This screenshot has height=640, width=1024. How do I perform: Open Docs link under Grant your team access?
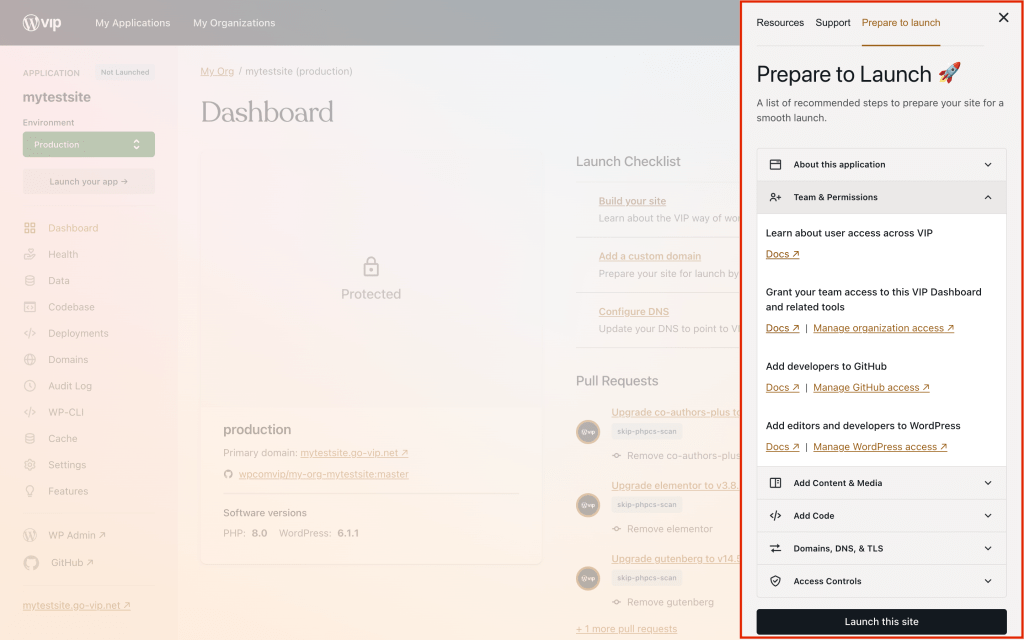click(782, 328)
